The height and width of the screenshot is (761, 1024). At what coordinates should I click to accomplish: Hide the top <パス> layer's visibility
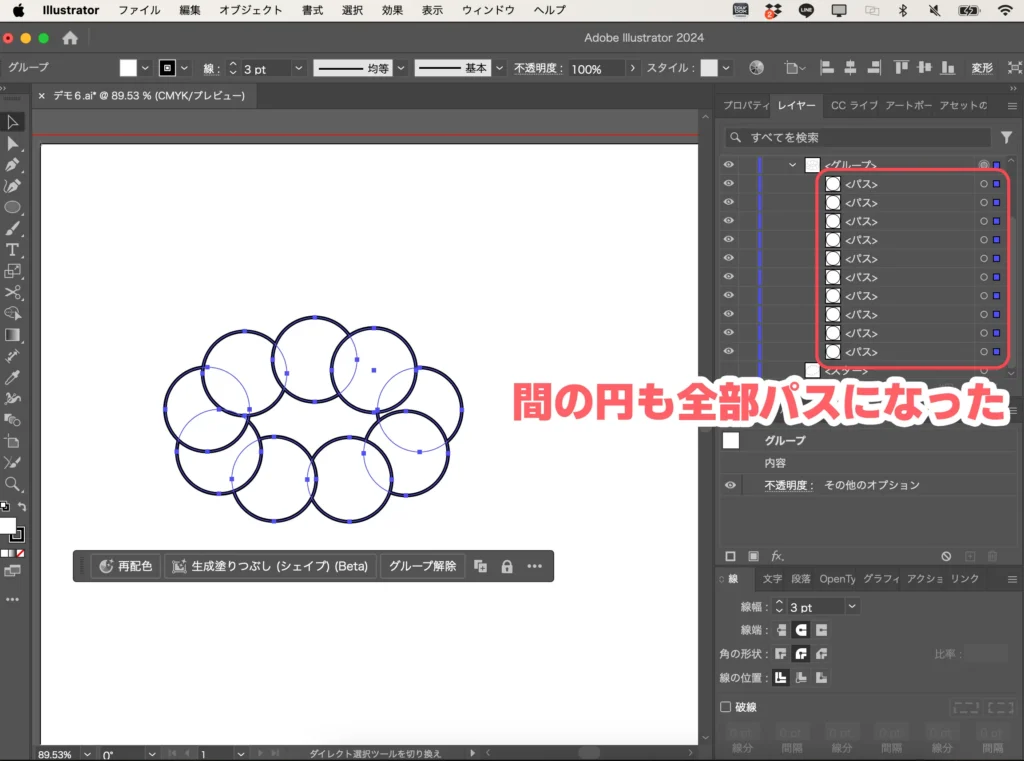[x=729, y=183]
